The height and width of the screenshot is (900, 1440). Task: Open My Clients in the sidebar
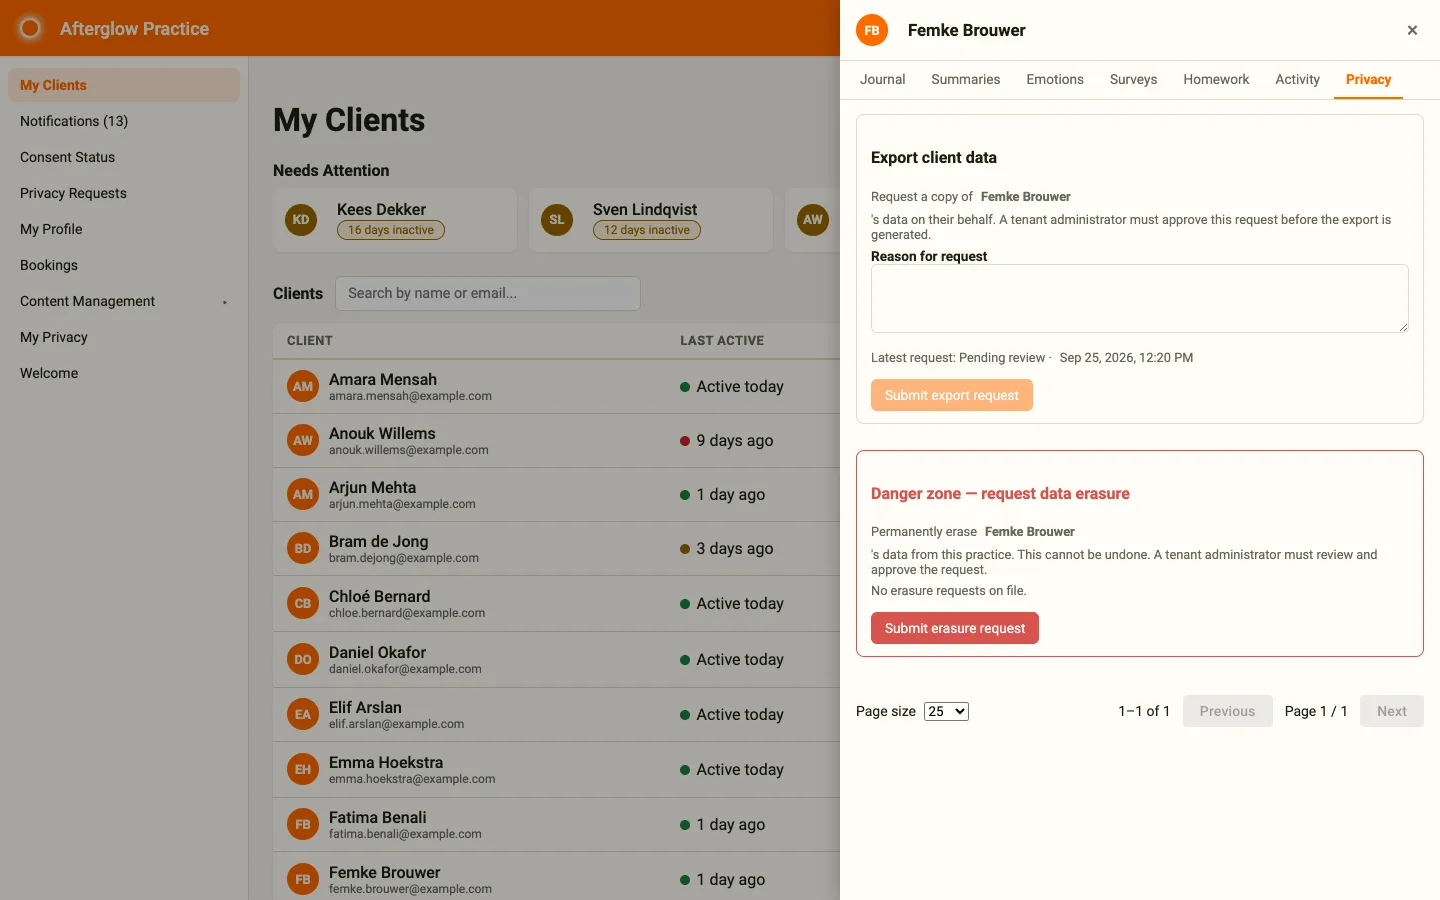click(x=124, y=85)
